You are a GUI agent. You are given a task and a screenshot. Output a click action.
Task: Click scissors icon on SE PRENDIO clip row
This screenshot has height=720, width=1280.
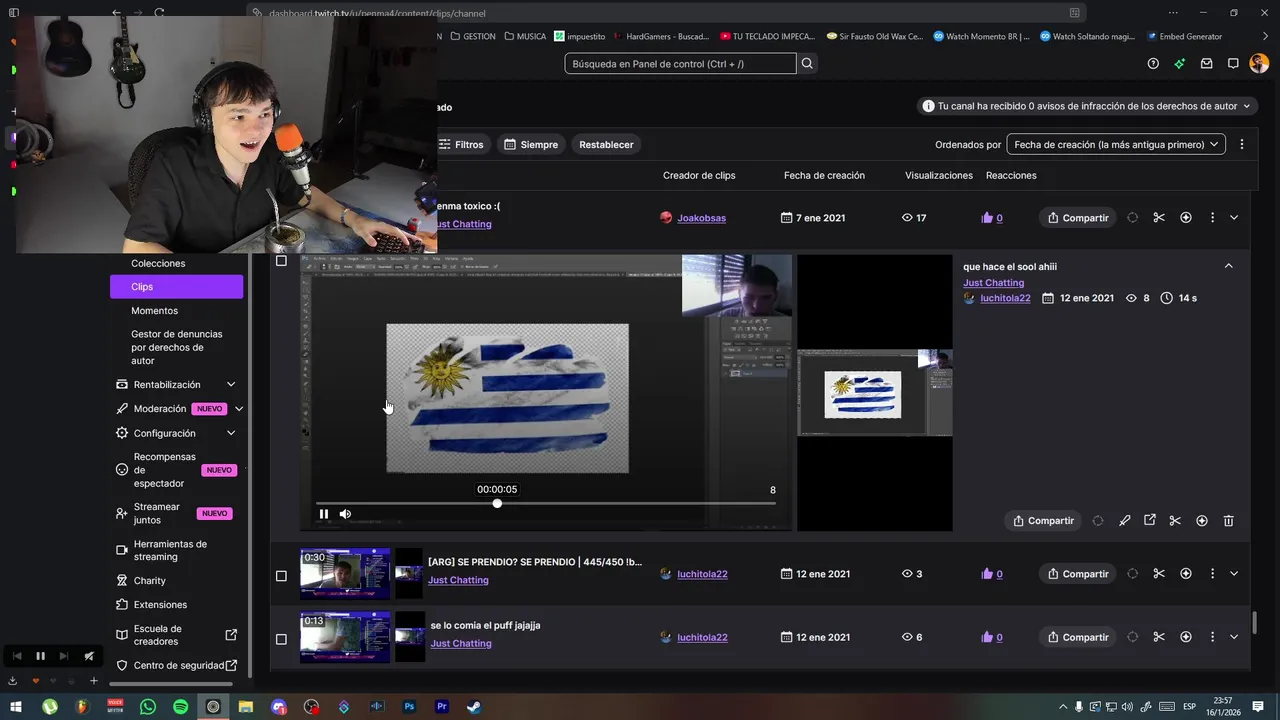point(1159,574)
